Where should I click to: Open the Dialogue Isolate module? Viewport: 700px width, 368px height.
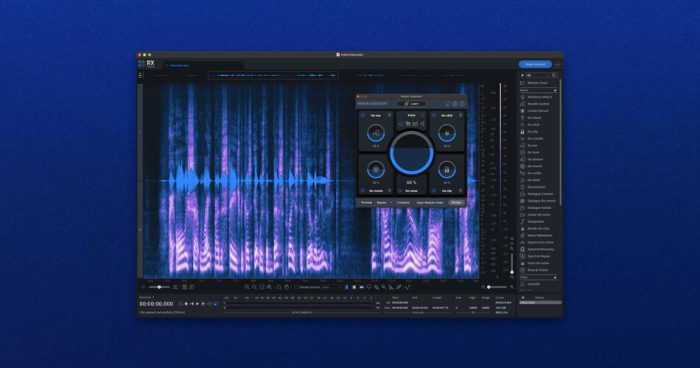[x=539, y=208]
